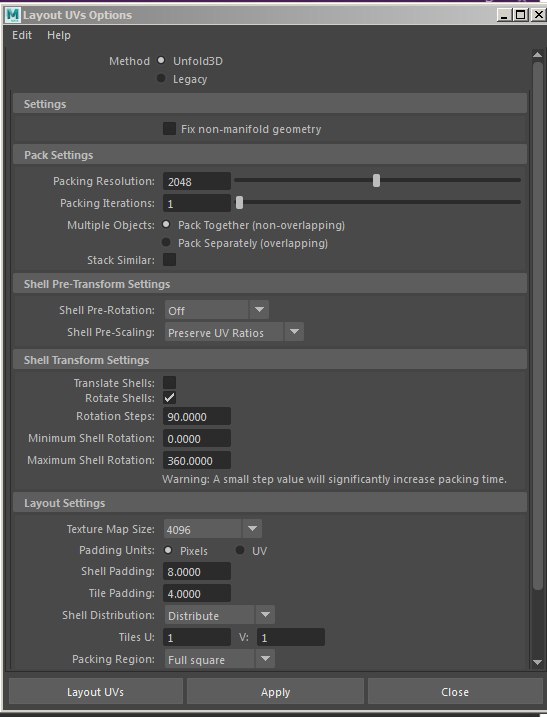Image resolution: width=547 pixels, height=717 pixels.
Task: Click the Tile Padding field
Action: tap(197, 593)
